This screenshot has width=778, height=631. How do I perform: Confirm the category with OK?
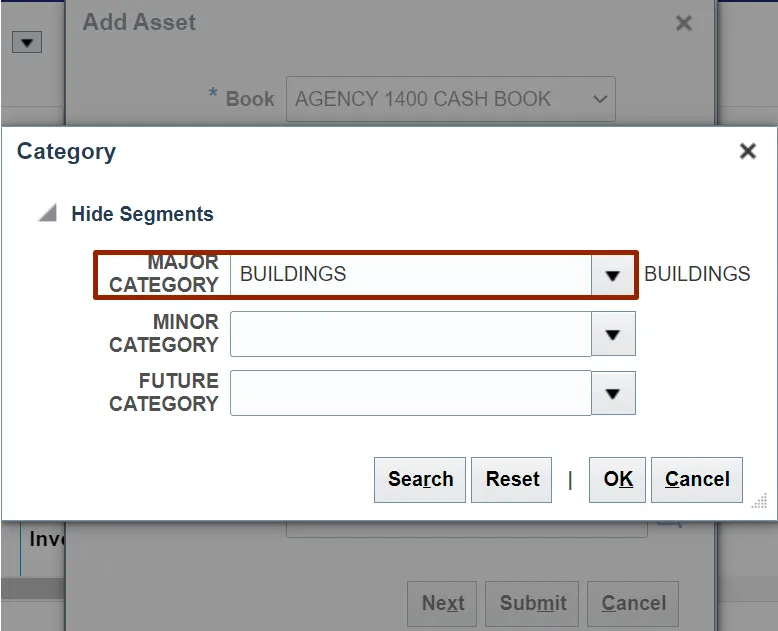tap(618, 480)
